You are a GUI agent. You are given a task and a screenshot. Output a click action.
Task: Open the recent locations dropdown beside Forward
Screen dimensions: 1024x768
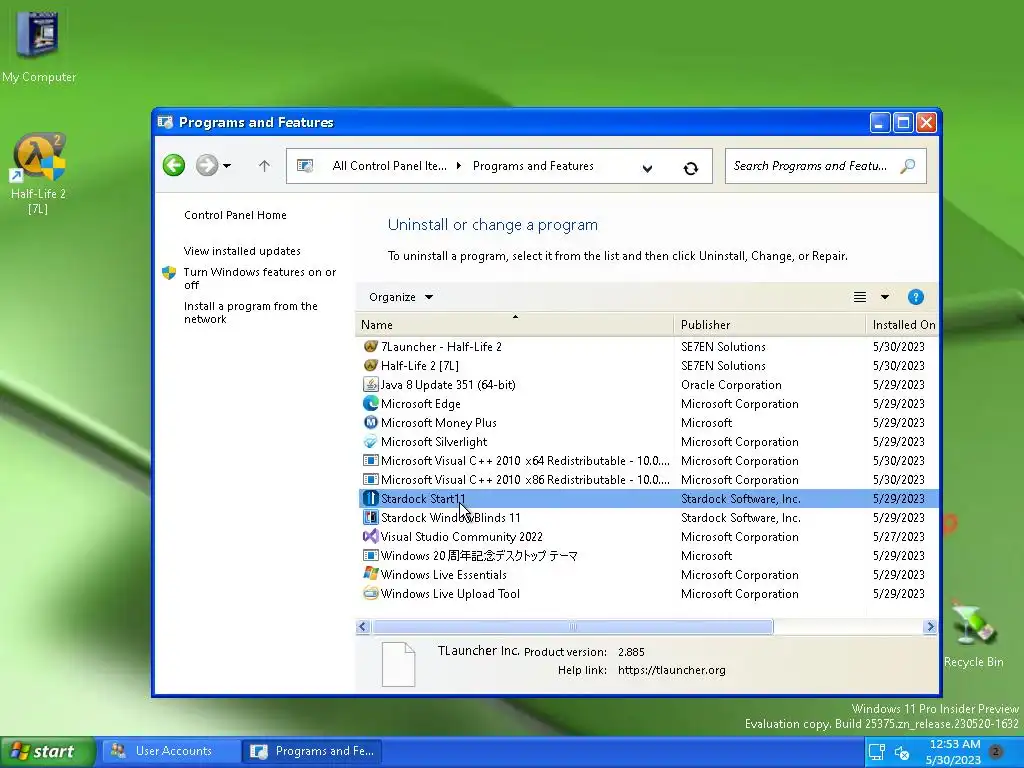coord(227,166)
